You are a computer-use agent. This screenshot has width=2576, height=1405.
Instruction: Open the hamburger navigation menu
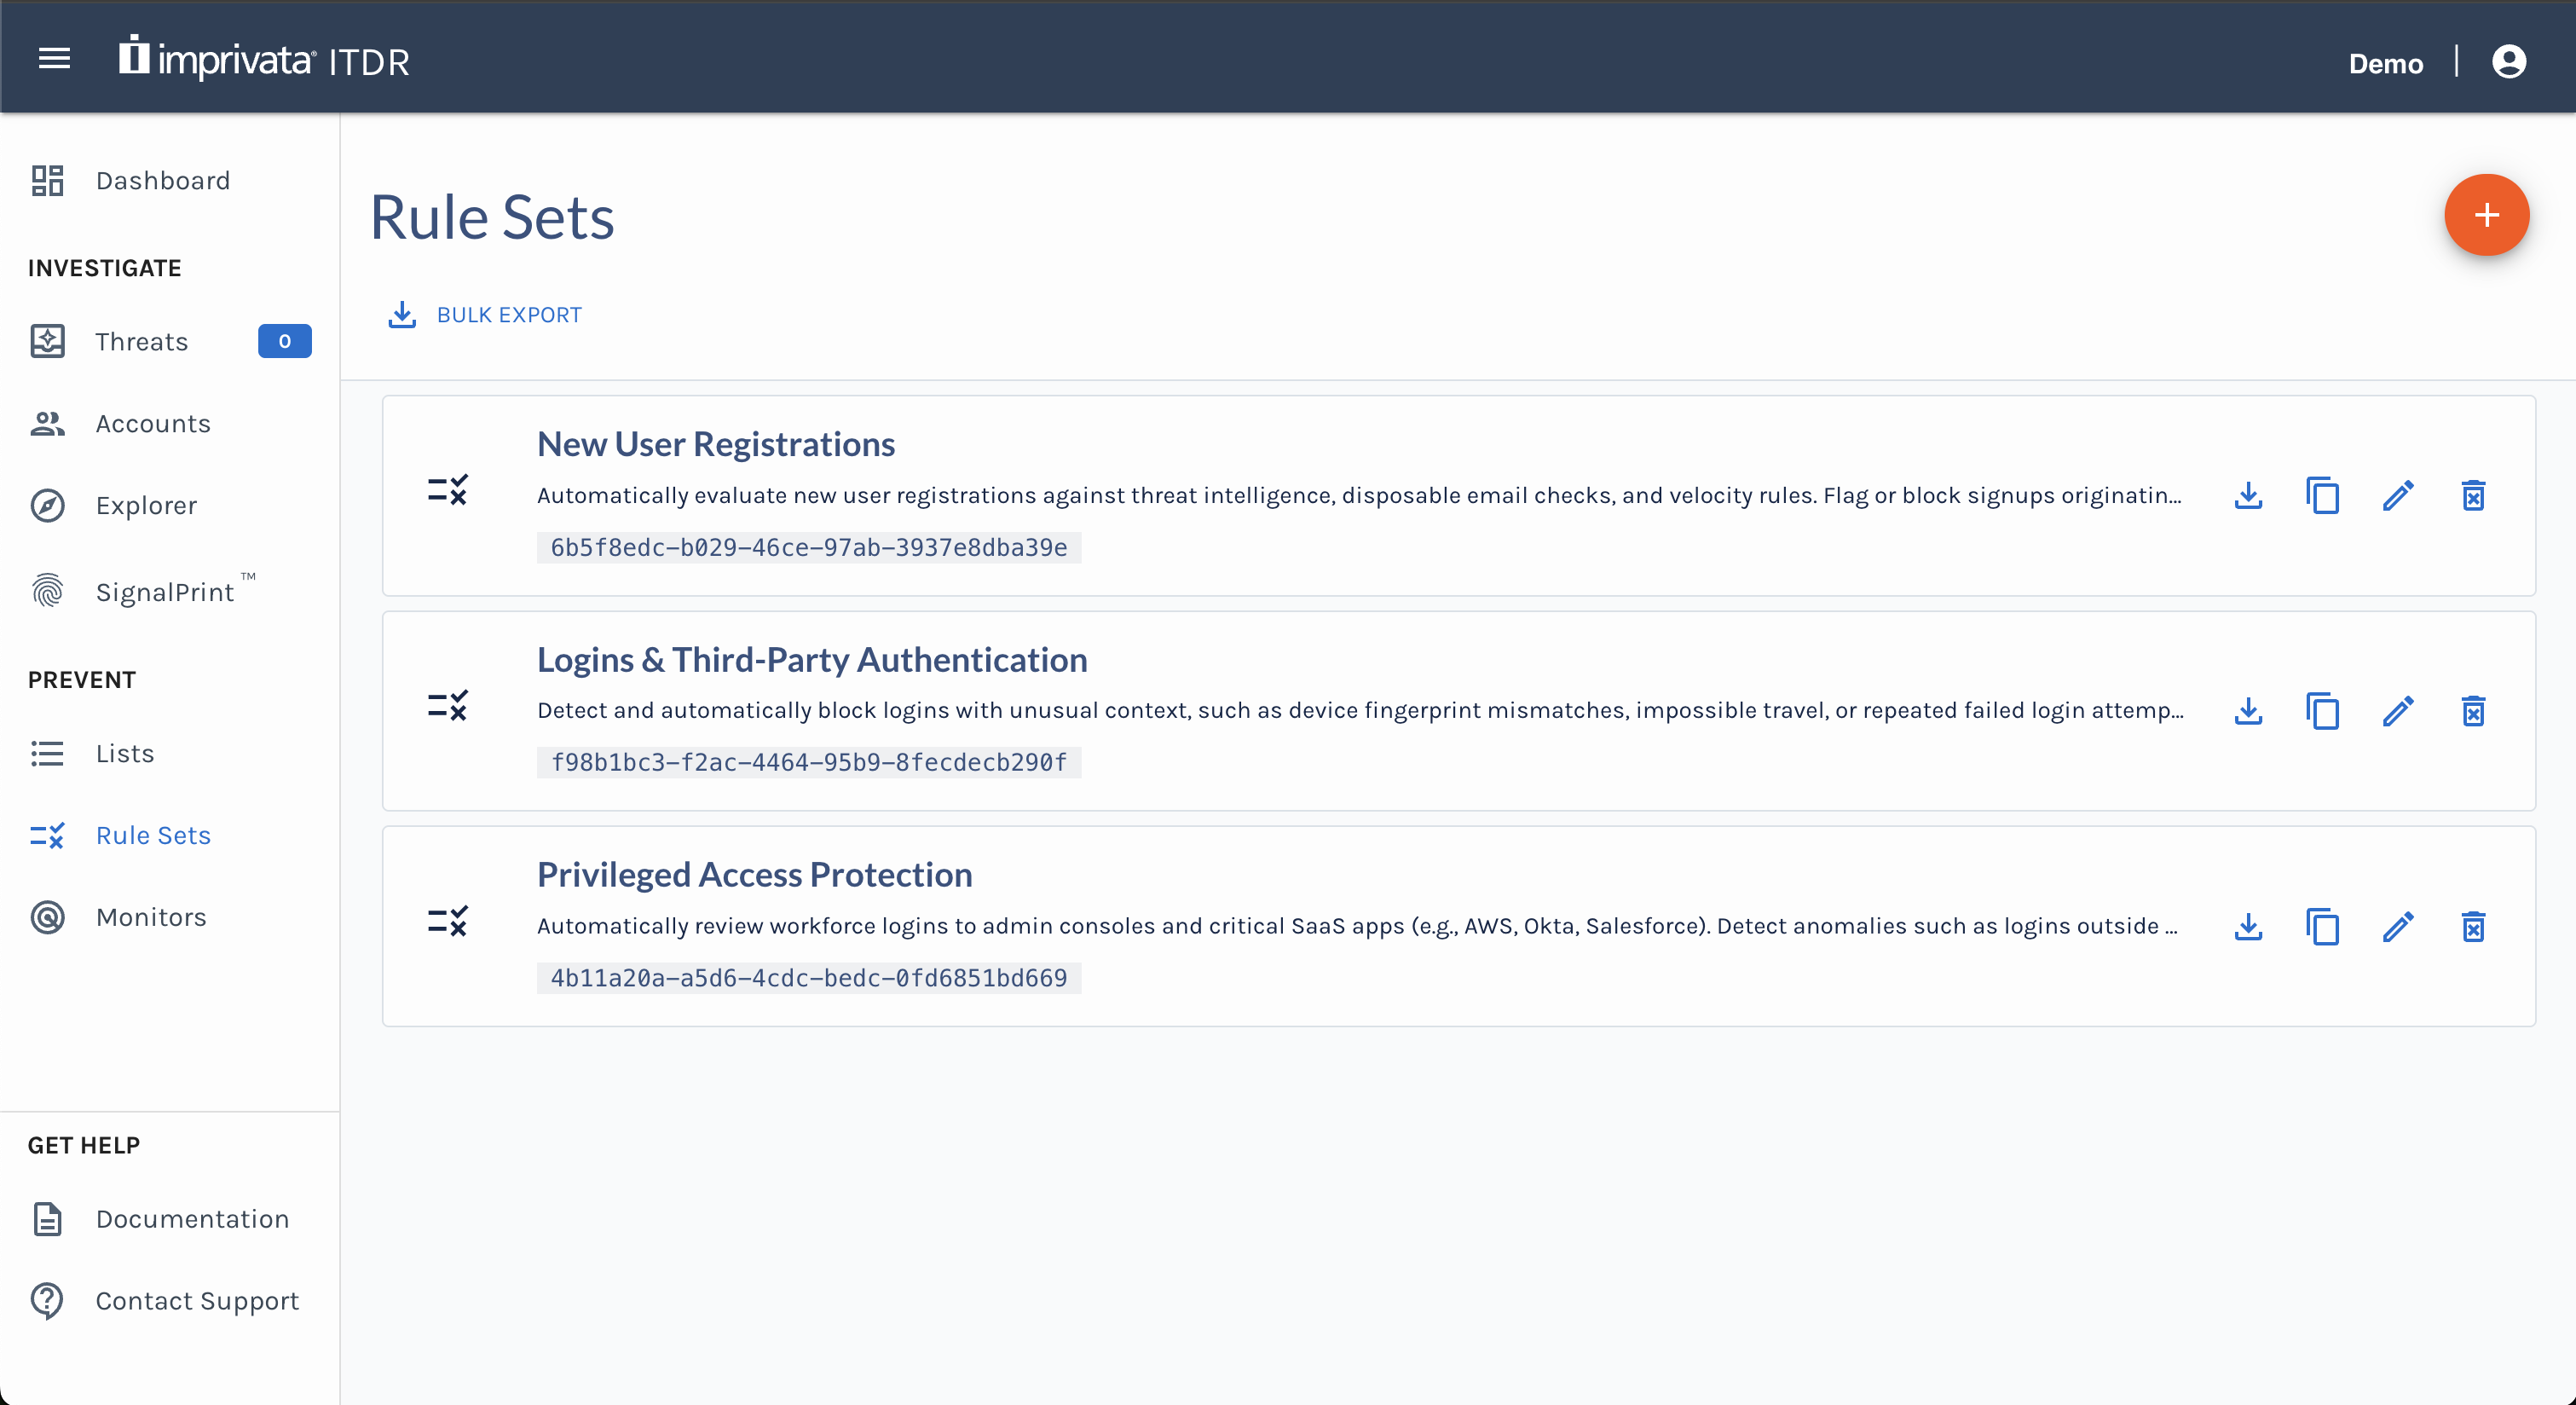(x=54, y=59)
